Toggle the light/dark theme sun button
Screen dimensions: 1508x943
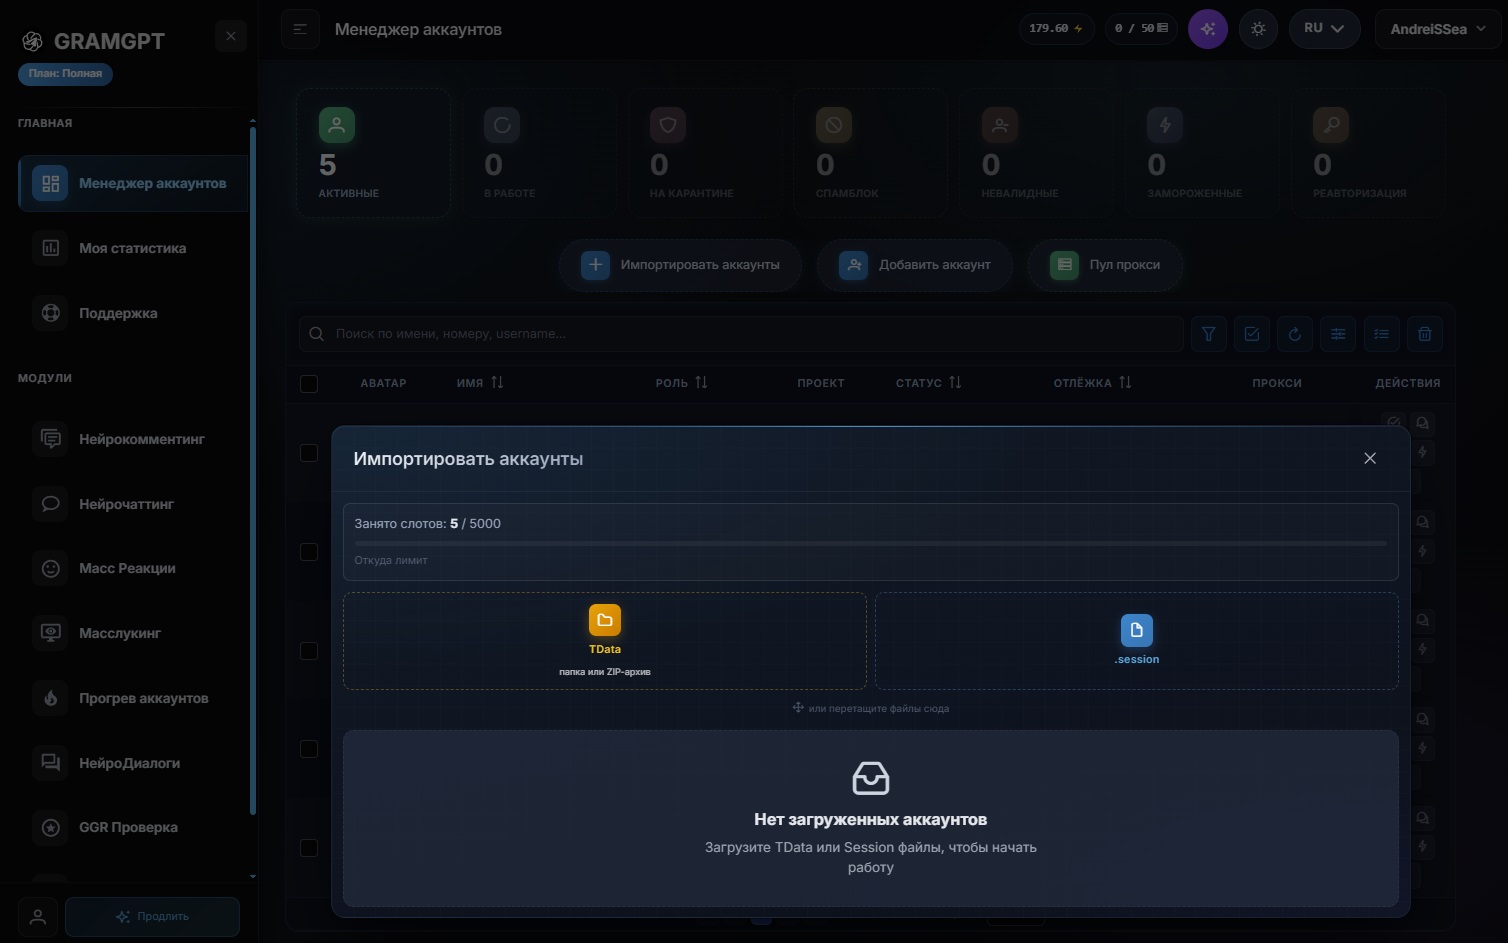[x=1258, y=29]
